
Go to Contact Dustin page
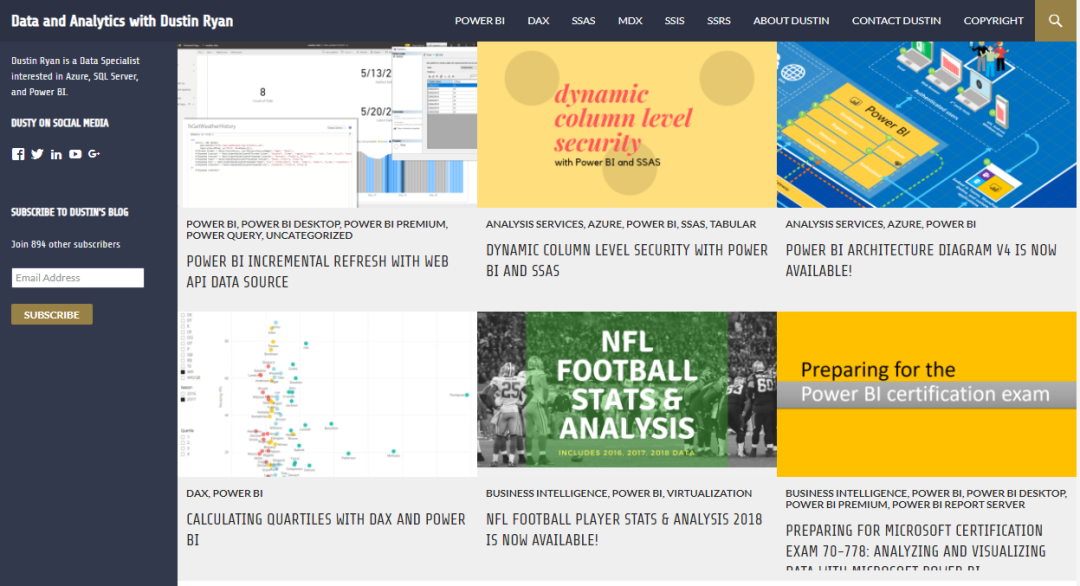(896, 21)
